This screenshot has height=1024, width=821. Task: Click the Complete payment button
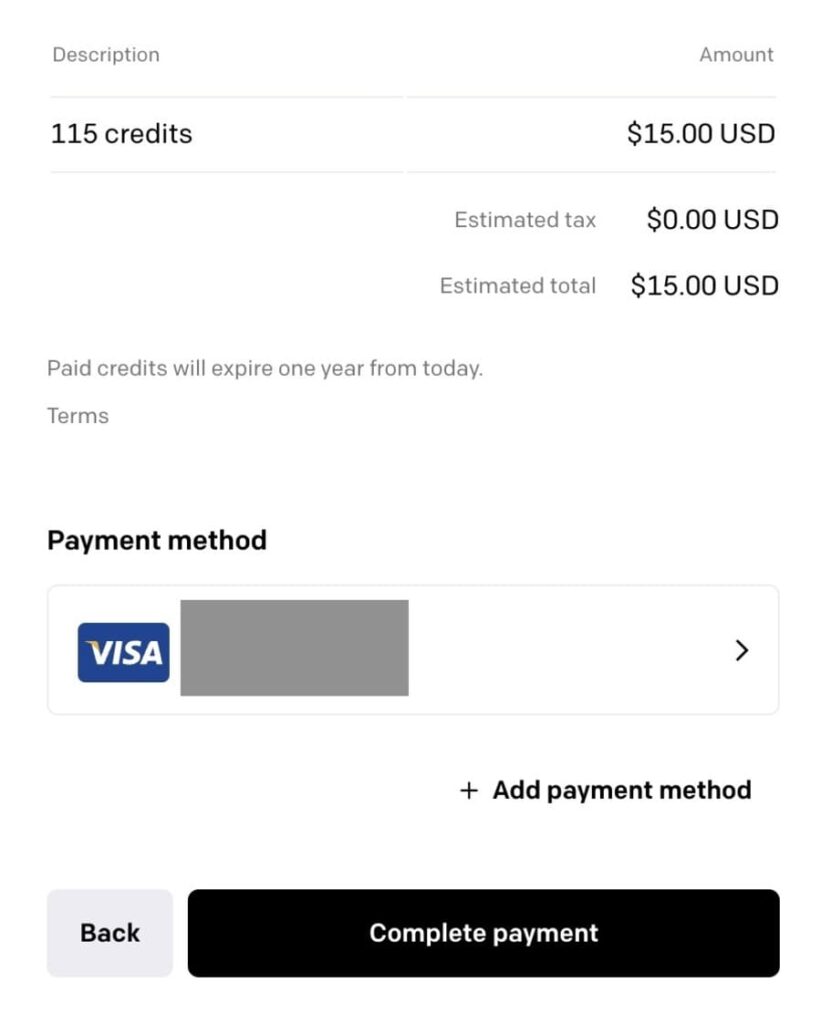tap(483, 933)
